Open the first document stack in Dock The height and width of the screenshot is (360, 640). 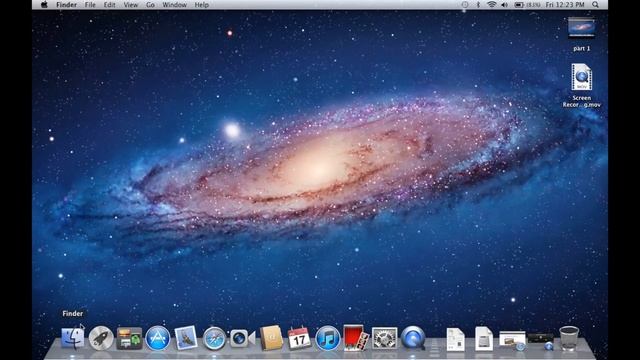coord(455,339)
